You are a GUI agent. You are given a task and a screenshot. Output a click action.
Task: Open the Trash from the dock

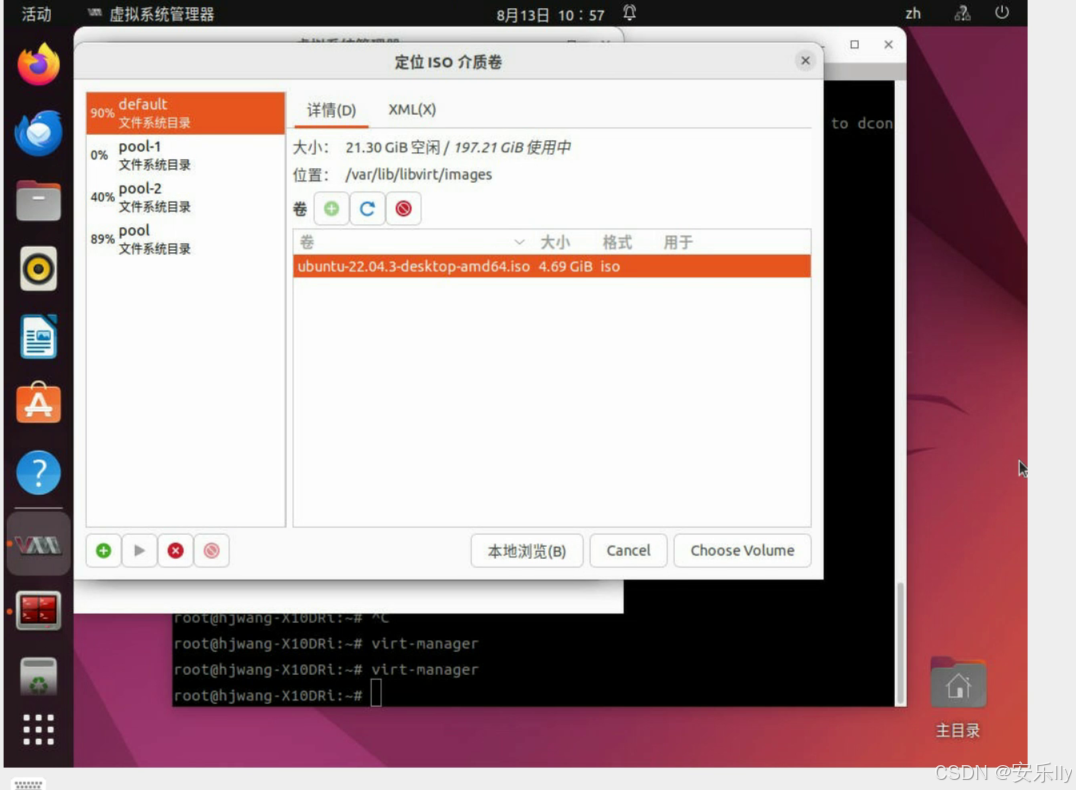(38, 677)
